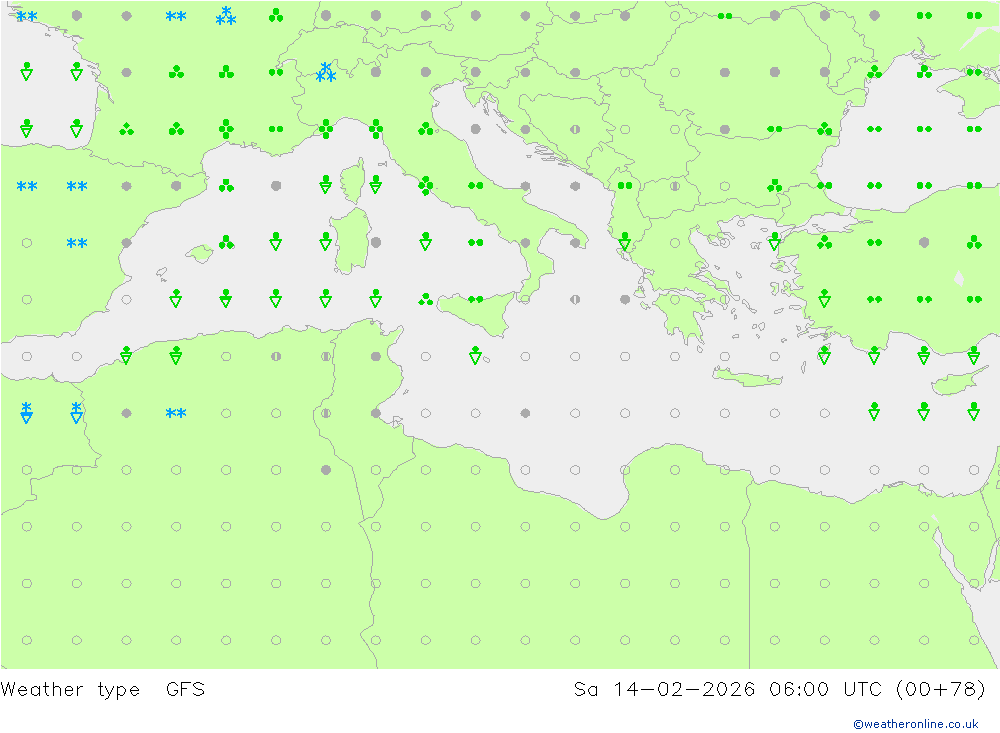Open the weatheronline.co.uk copyright link
This screenshot has height=733, width=1000.
[916, 724]
